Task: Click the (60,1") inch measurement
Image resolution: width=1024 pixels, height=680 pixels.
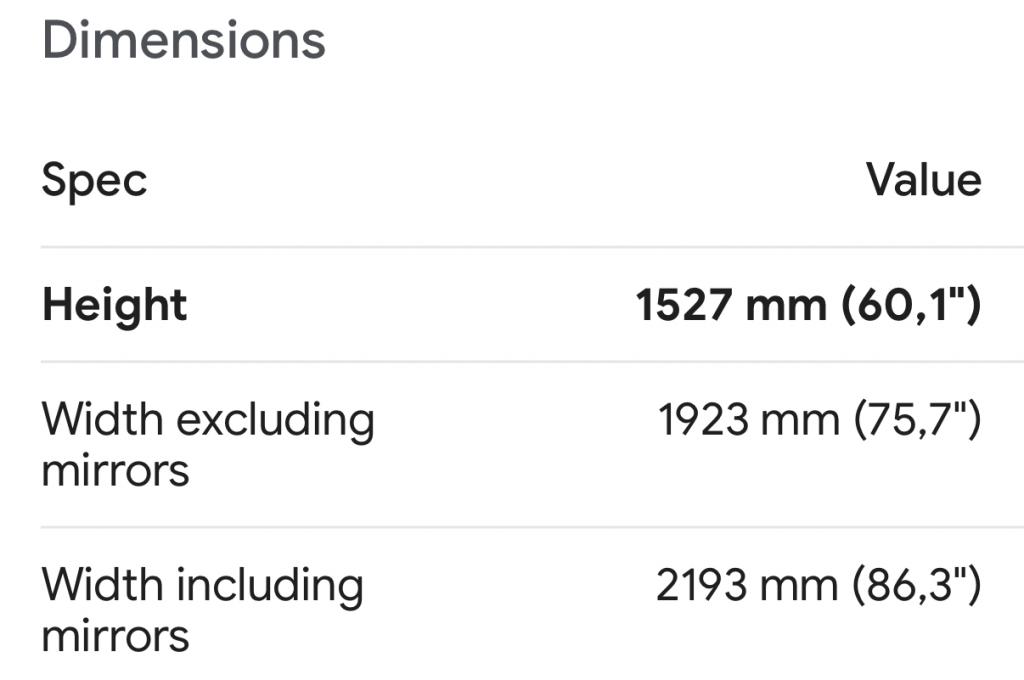Action: point(912,305)
